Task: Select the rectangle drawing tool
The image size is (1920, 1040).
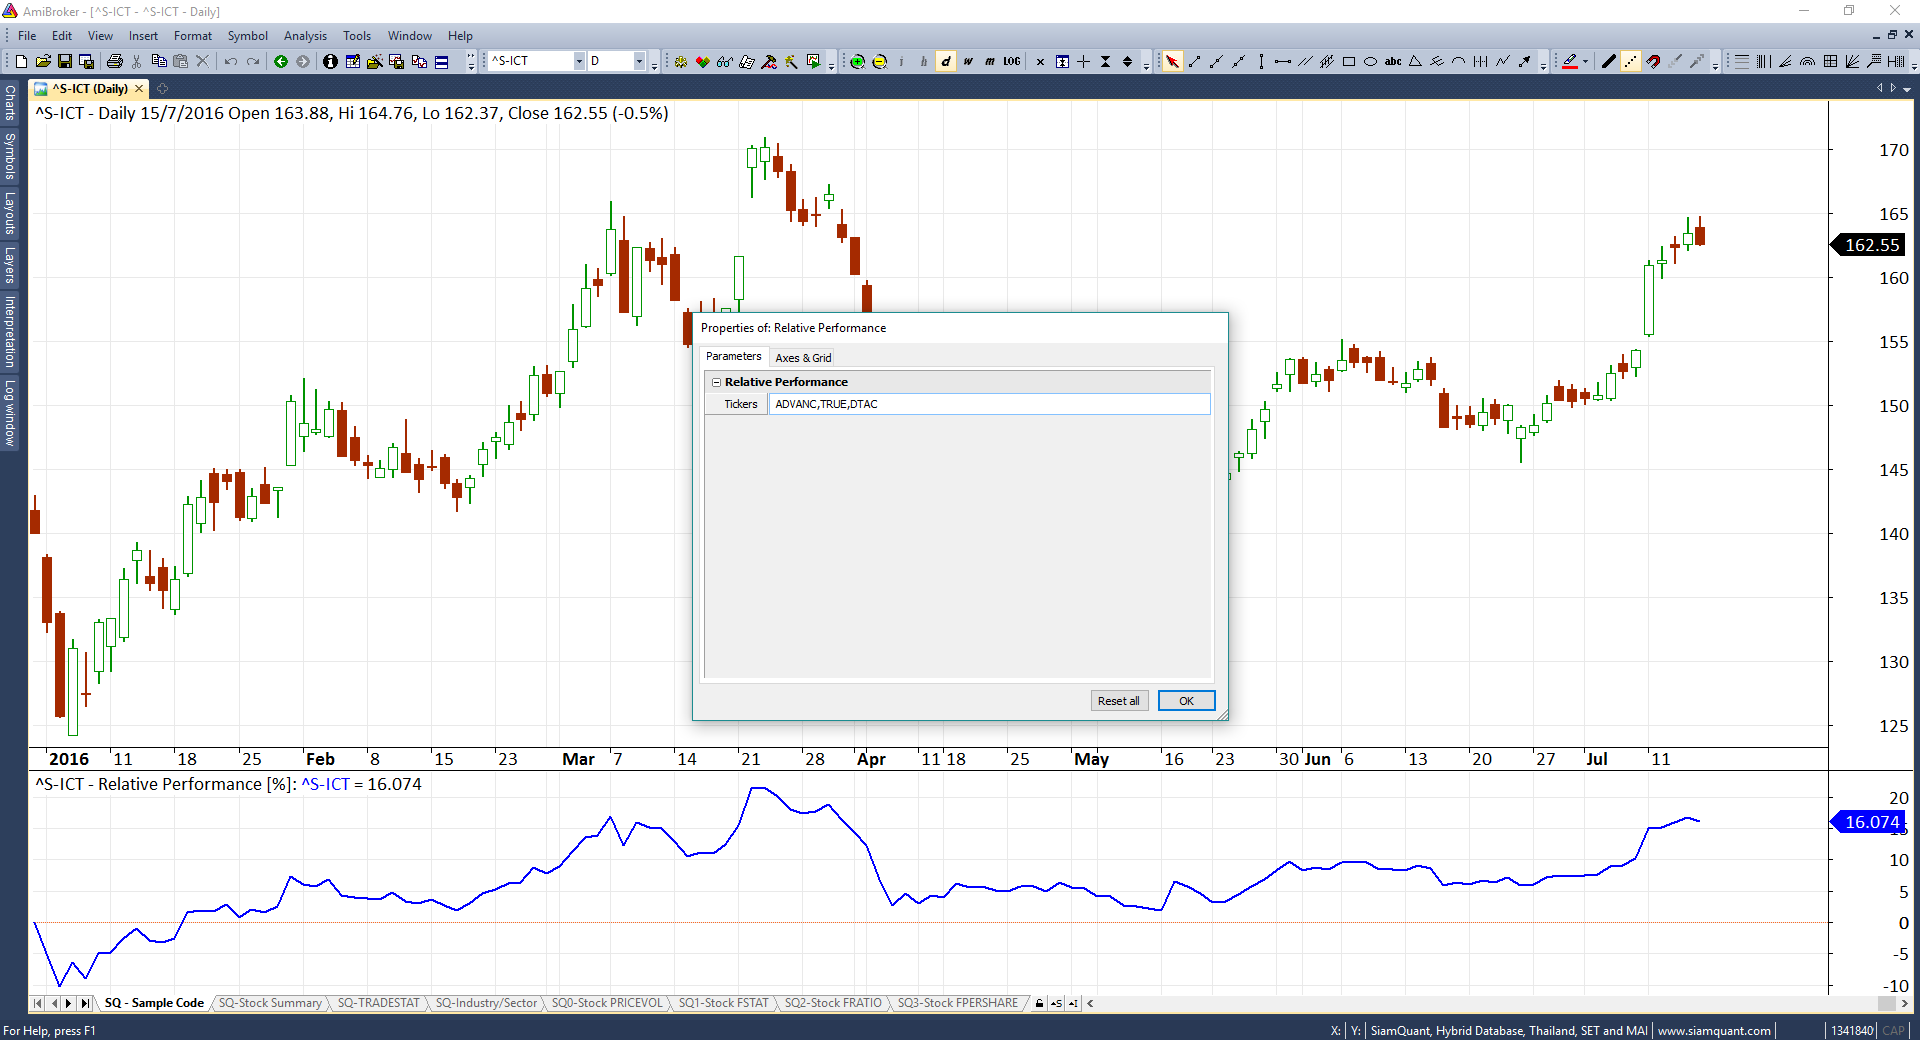Action: point(1349,62)
